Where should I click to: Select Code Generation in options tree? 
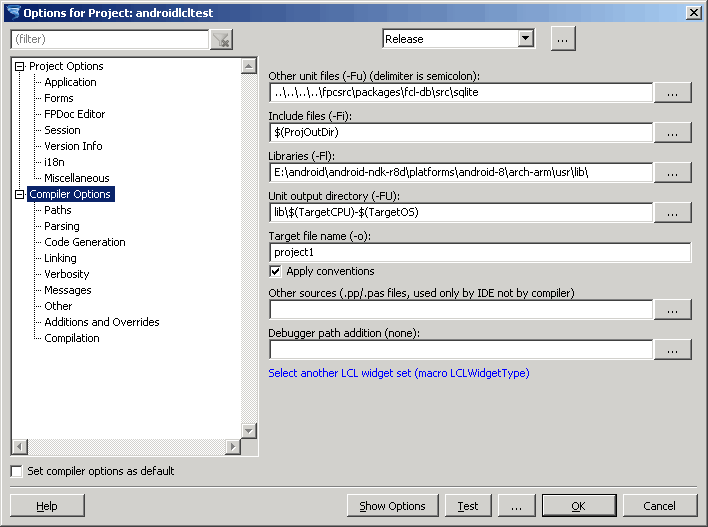point(85,242)
